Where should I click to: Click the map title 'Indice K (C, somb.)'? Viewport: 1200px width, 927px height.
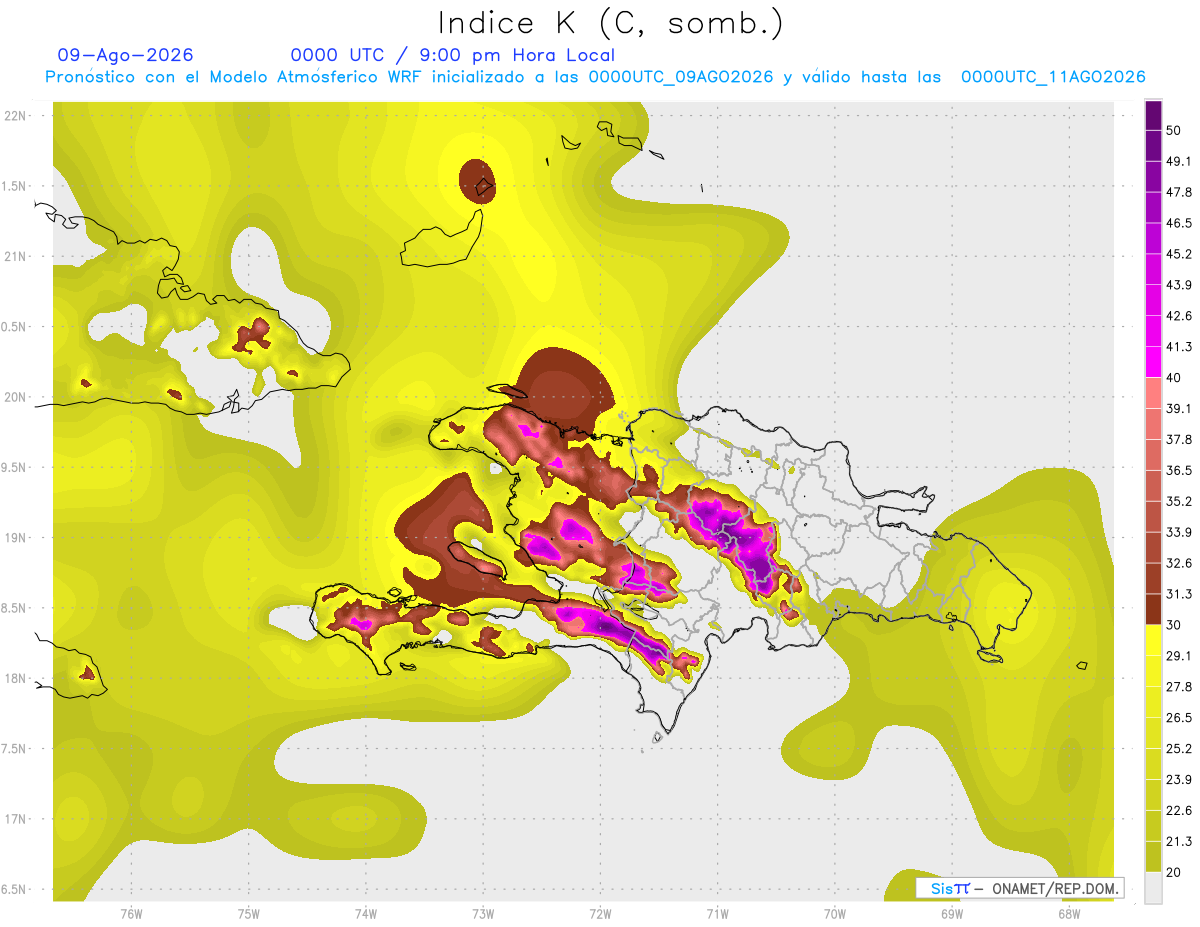point(610,23)
